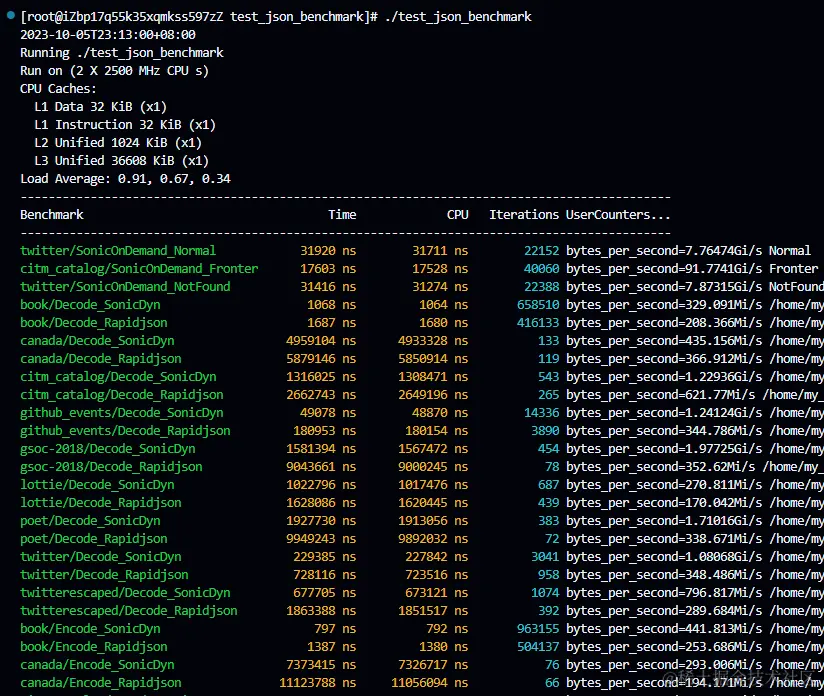Select benchmark name twitter/SonicOnDemand_NotFound

tap(125, 286)
